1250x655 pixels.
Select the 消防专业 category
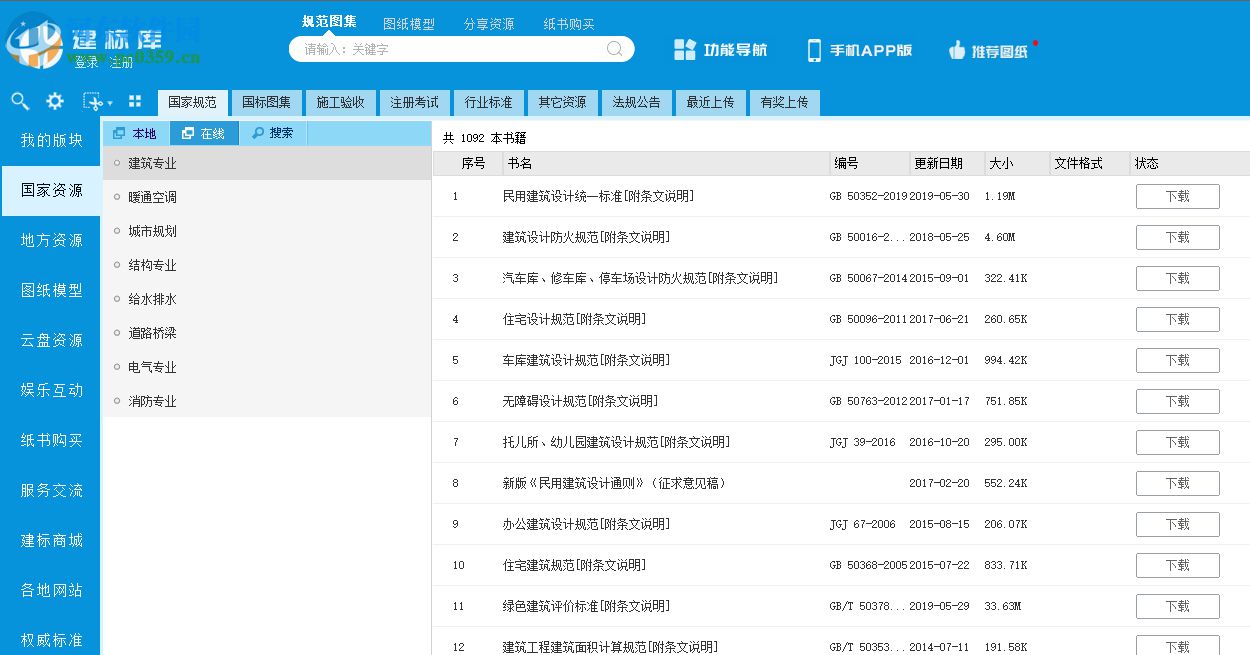click(267, 401)
